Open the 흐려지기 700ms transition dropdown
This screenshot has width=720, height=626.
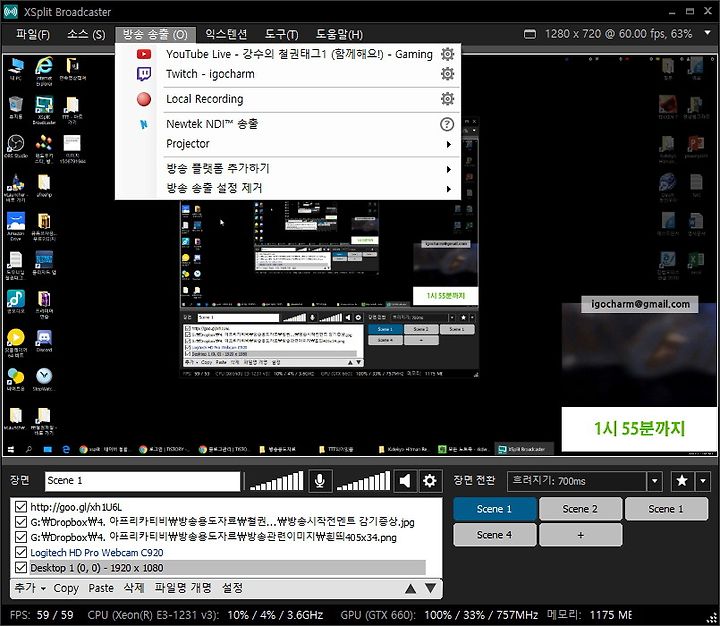tap(654, 481)
